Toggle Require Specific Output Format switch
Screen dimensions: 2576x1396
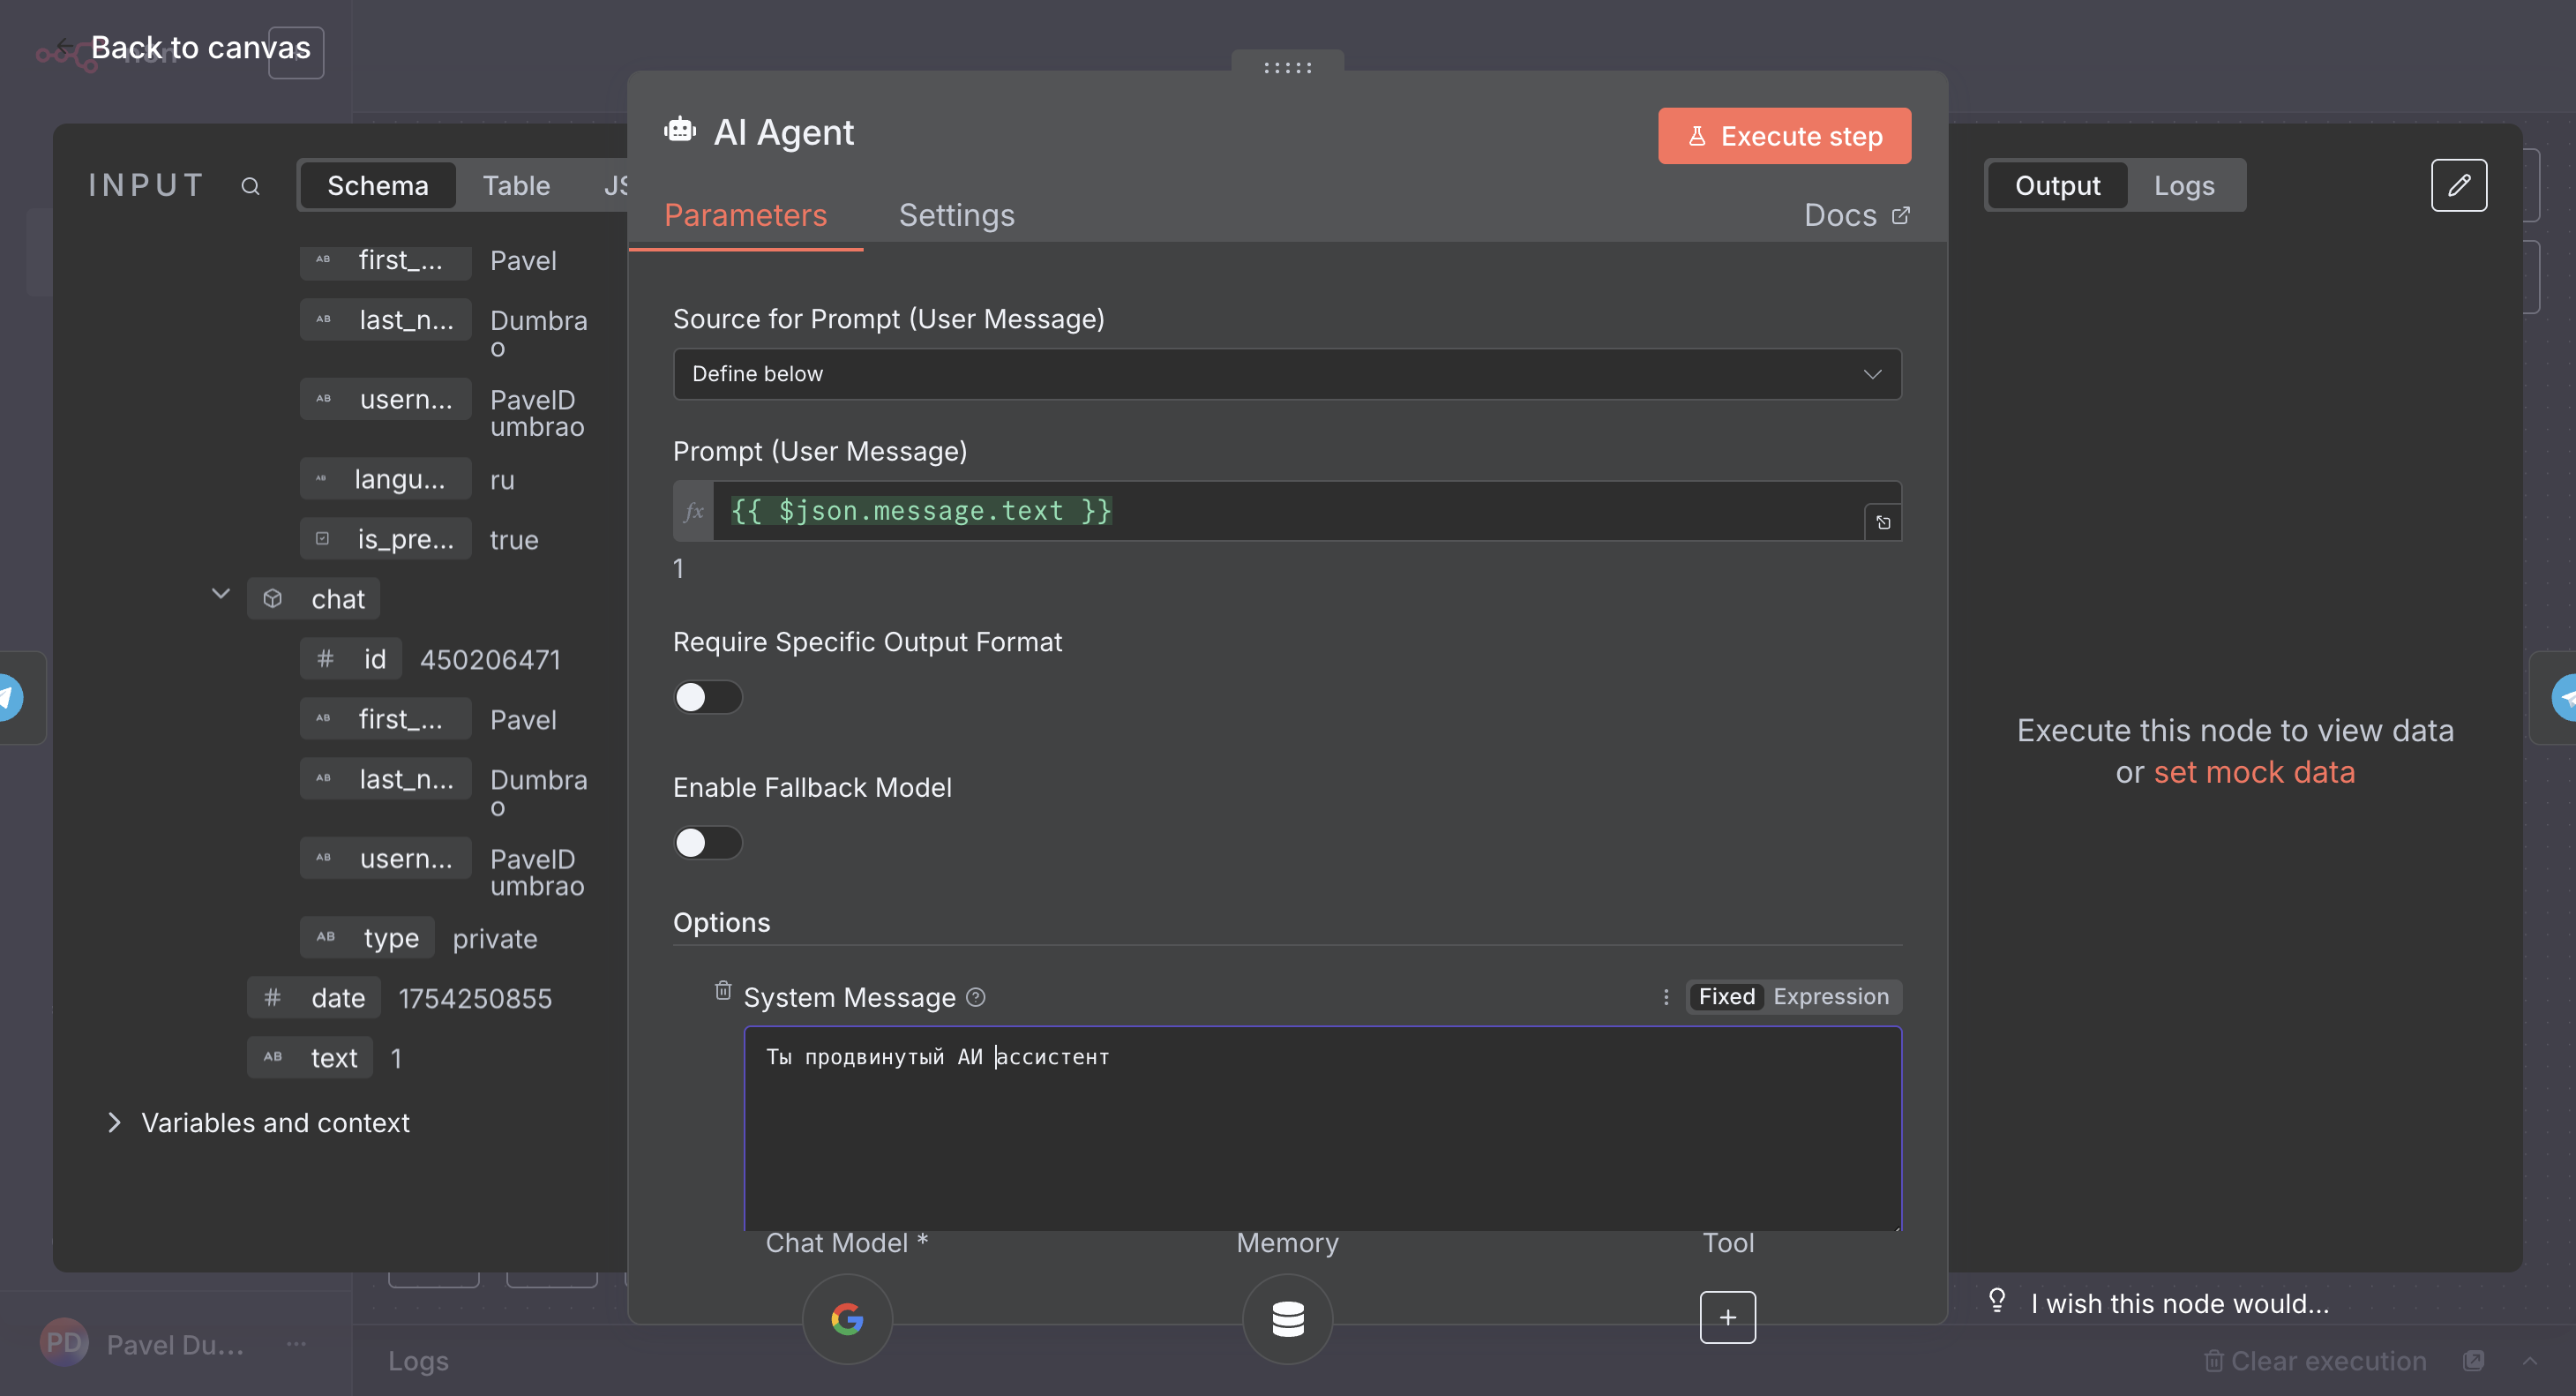[x=707, y=697]
